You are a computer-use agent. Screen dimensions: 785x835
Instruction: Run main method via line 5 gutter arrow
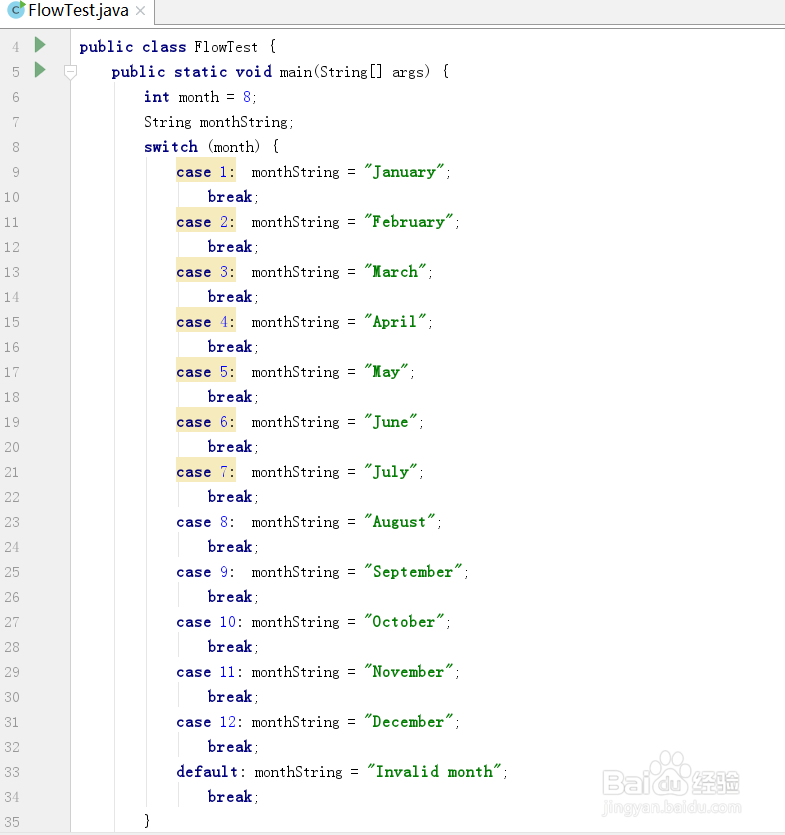click(40, 70)
